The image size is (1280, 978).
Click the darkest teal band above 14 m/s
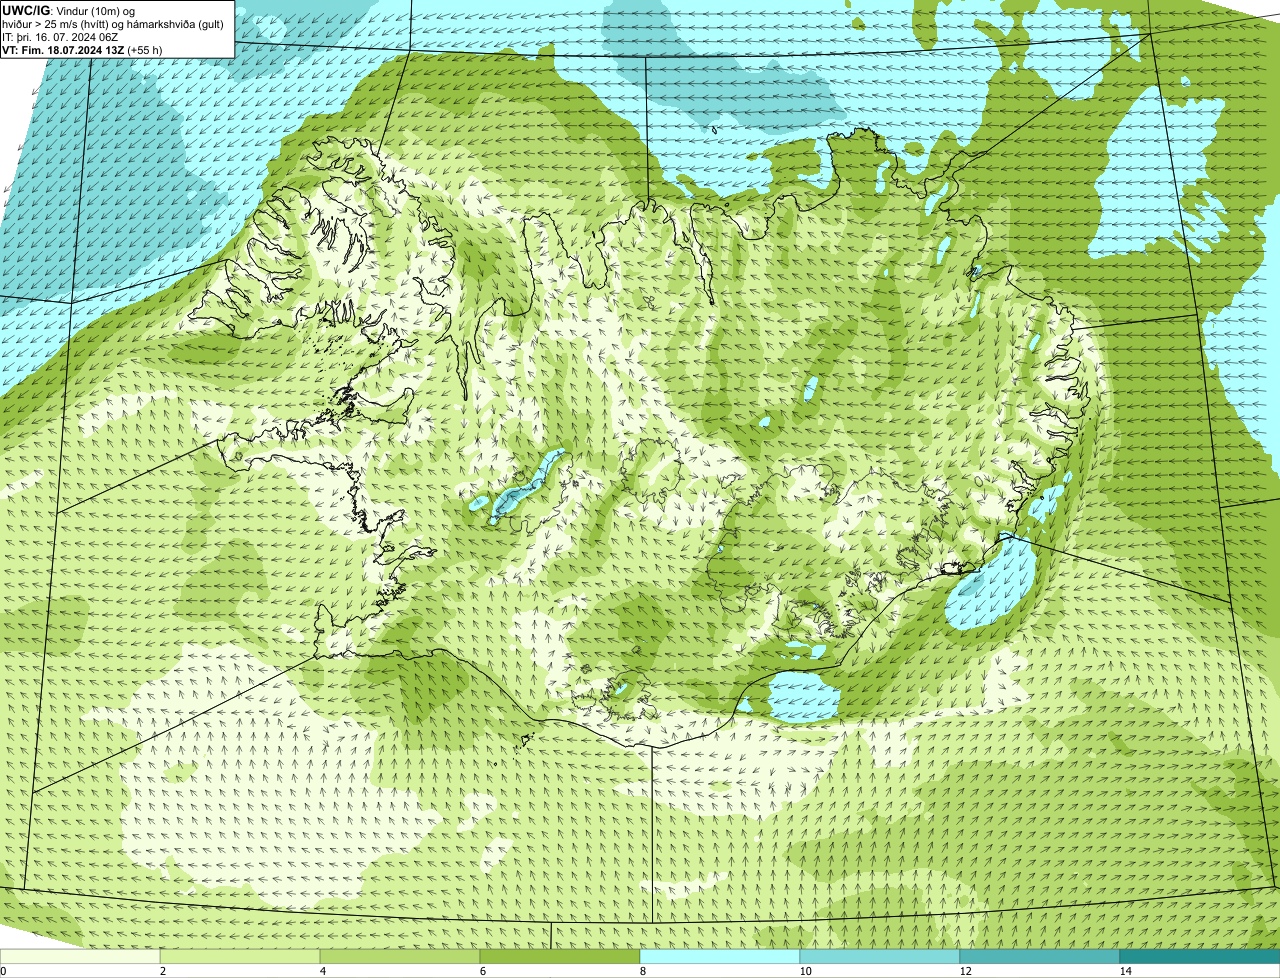[x=1200, y=956]
